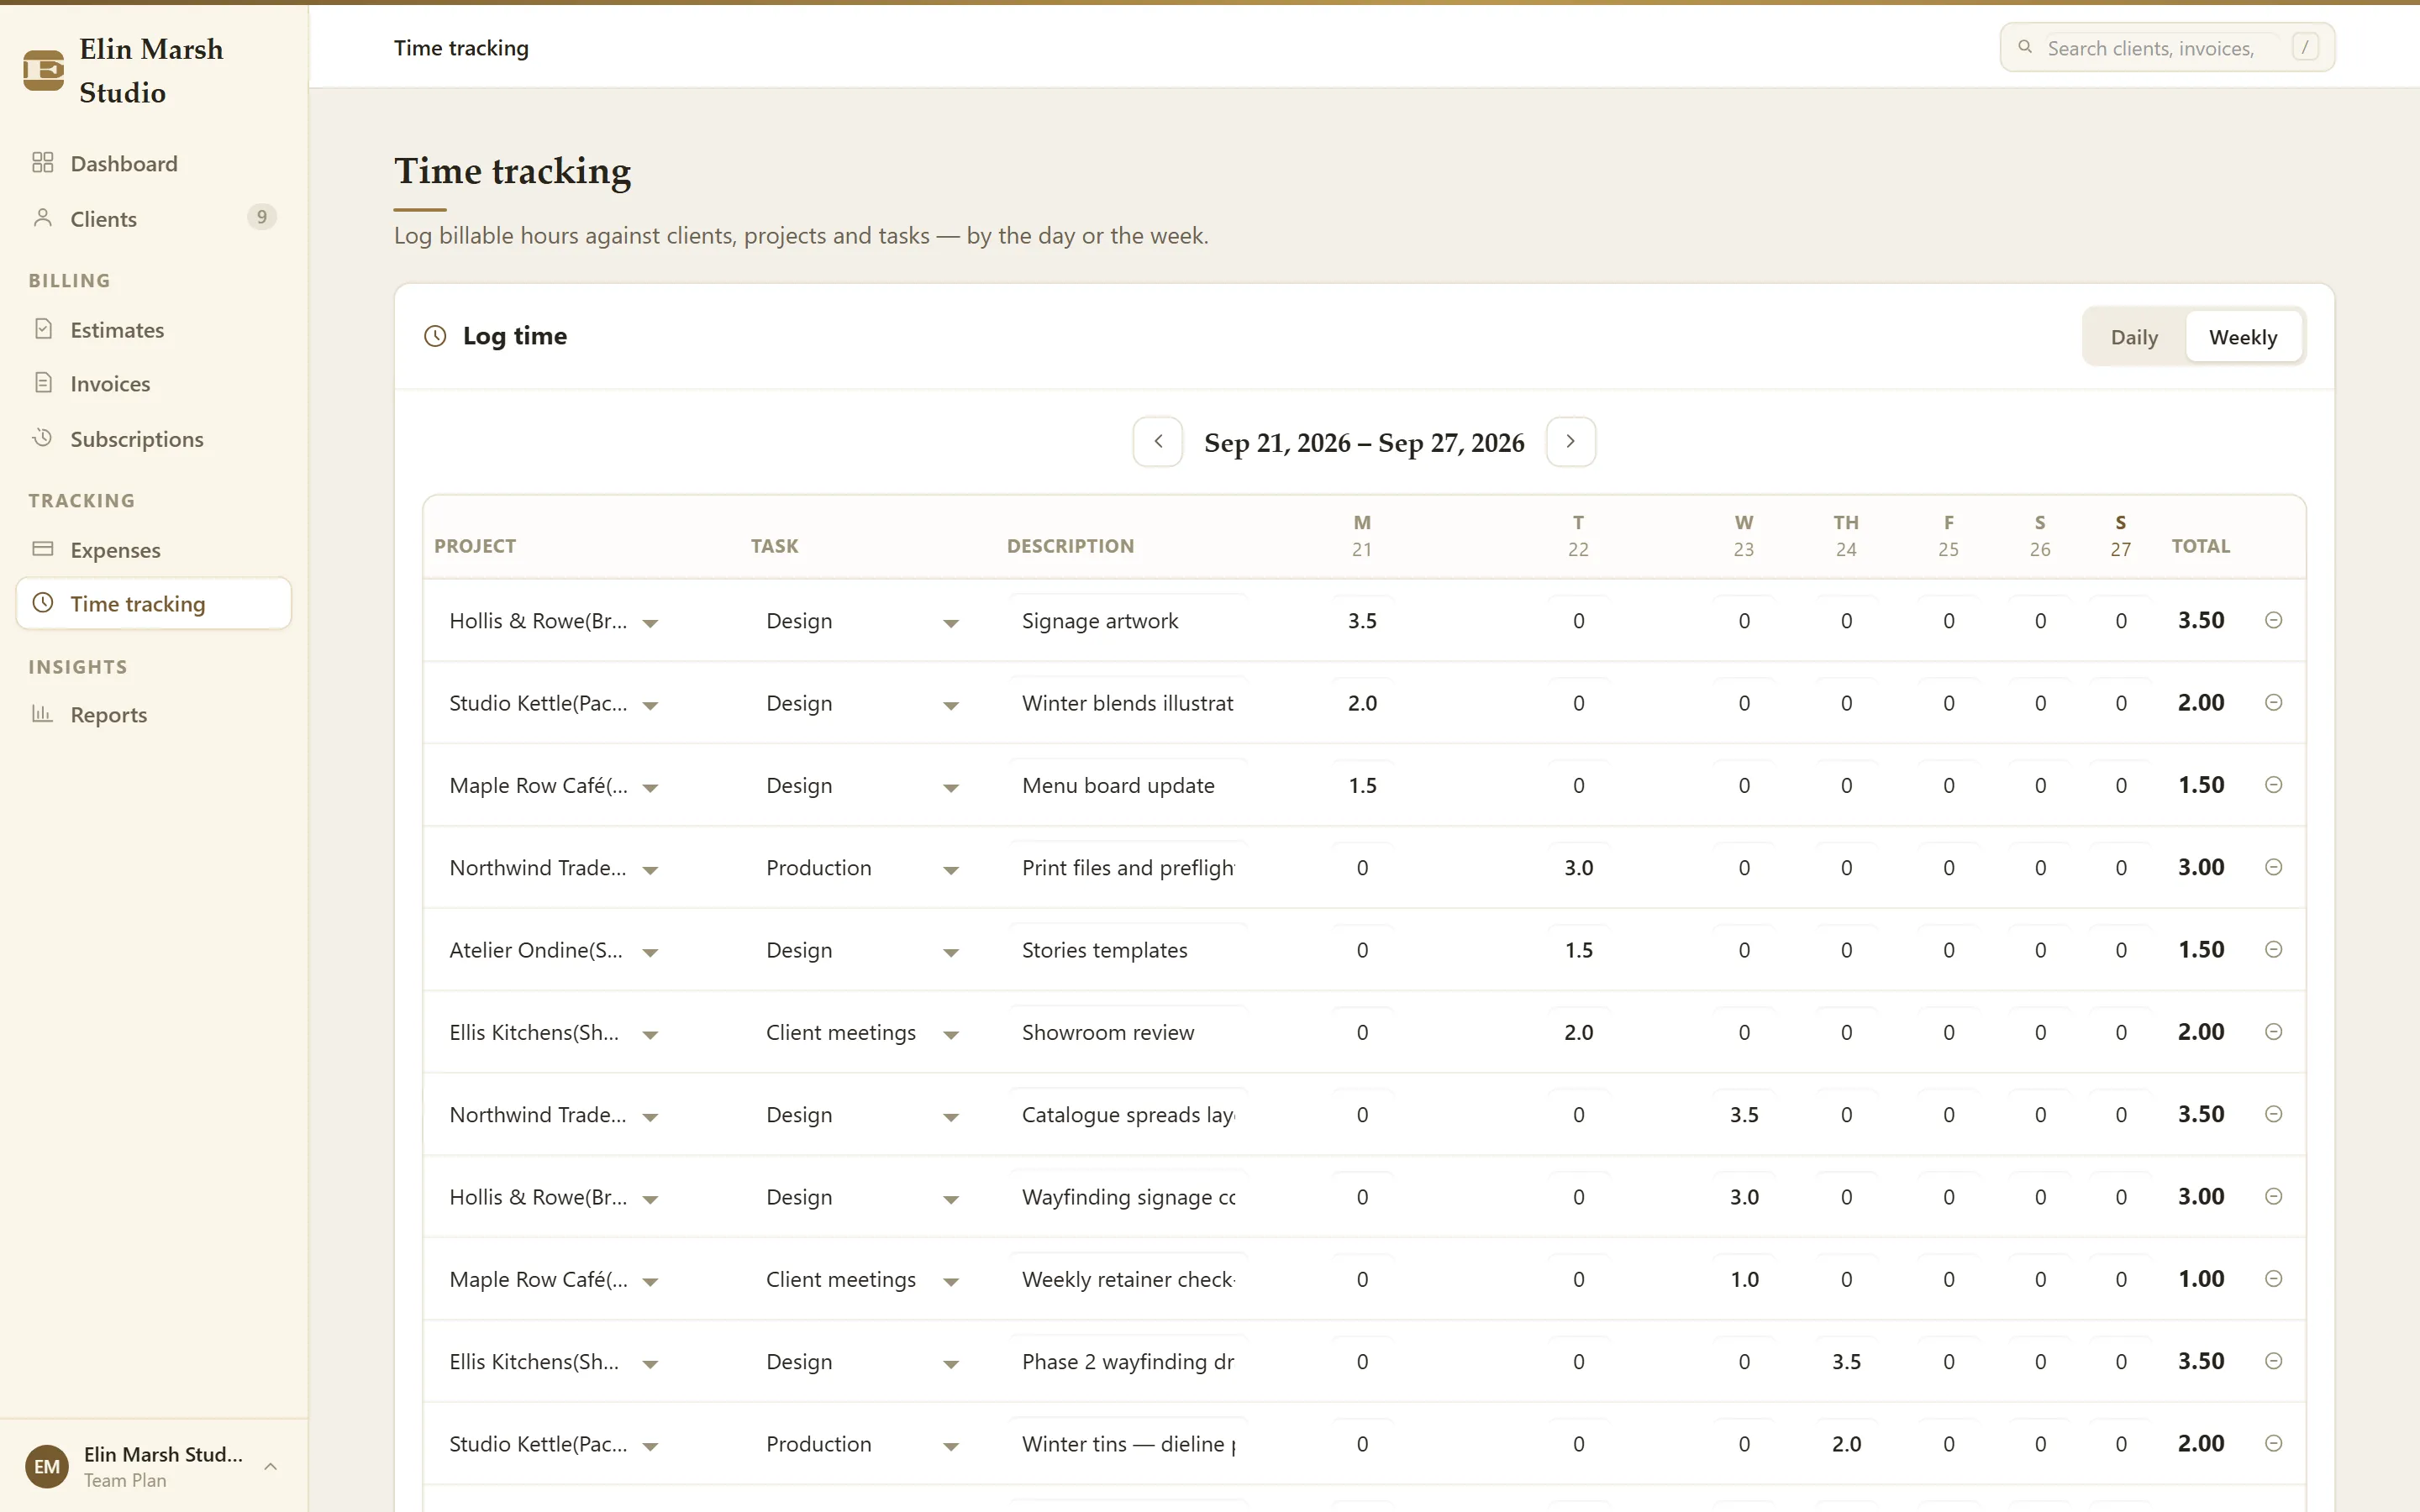Open Estimates in the sidebar
Viewport: 2420px width, 1512px height.
click(x=153, y=329)
